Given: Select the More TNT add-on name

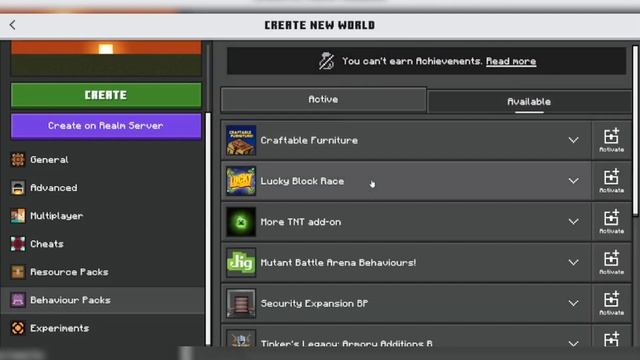Looking at the screenshot, I should tap(301, 222).
